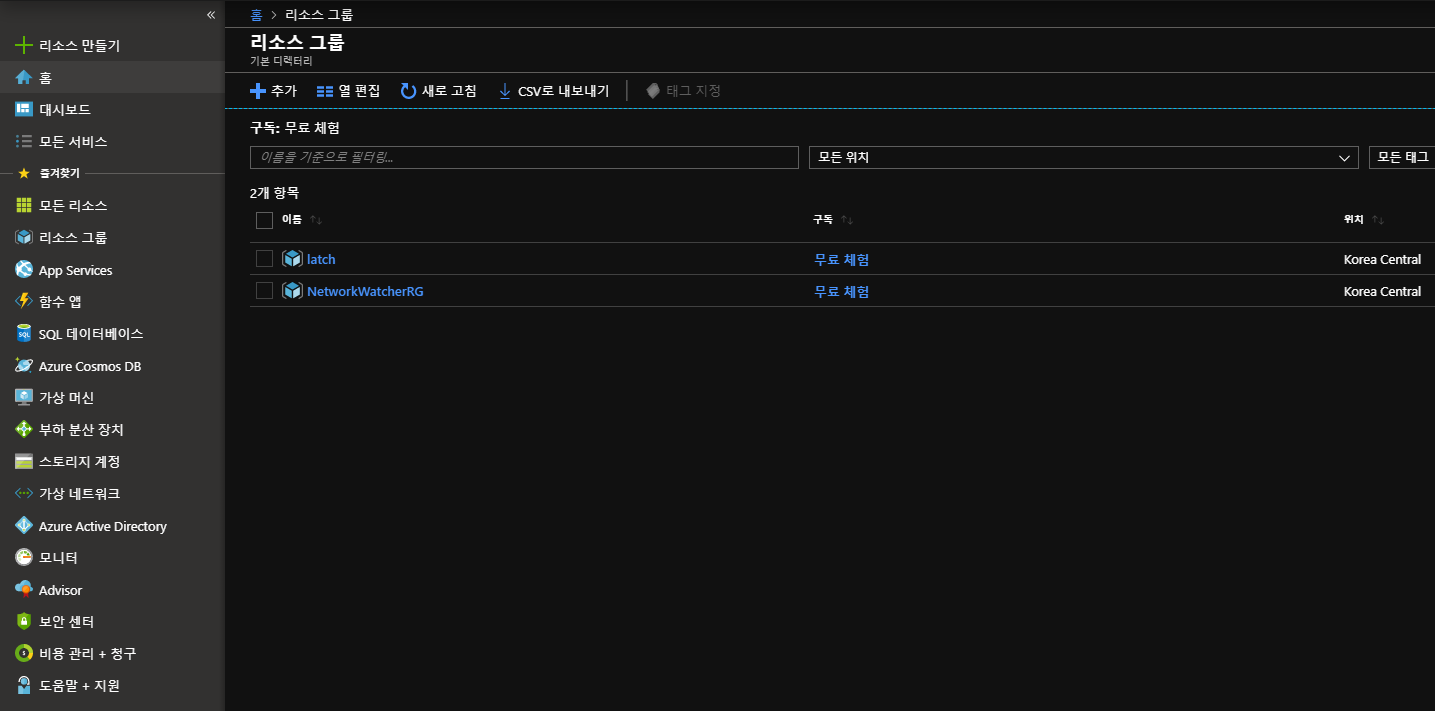Select the 가상 머신 menu label
The width and height of the screenshot is (1435, 711).
[x=66, y=397]
